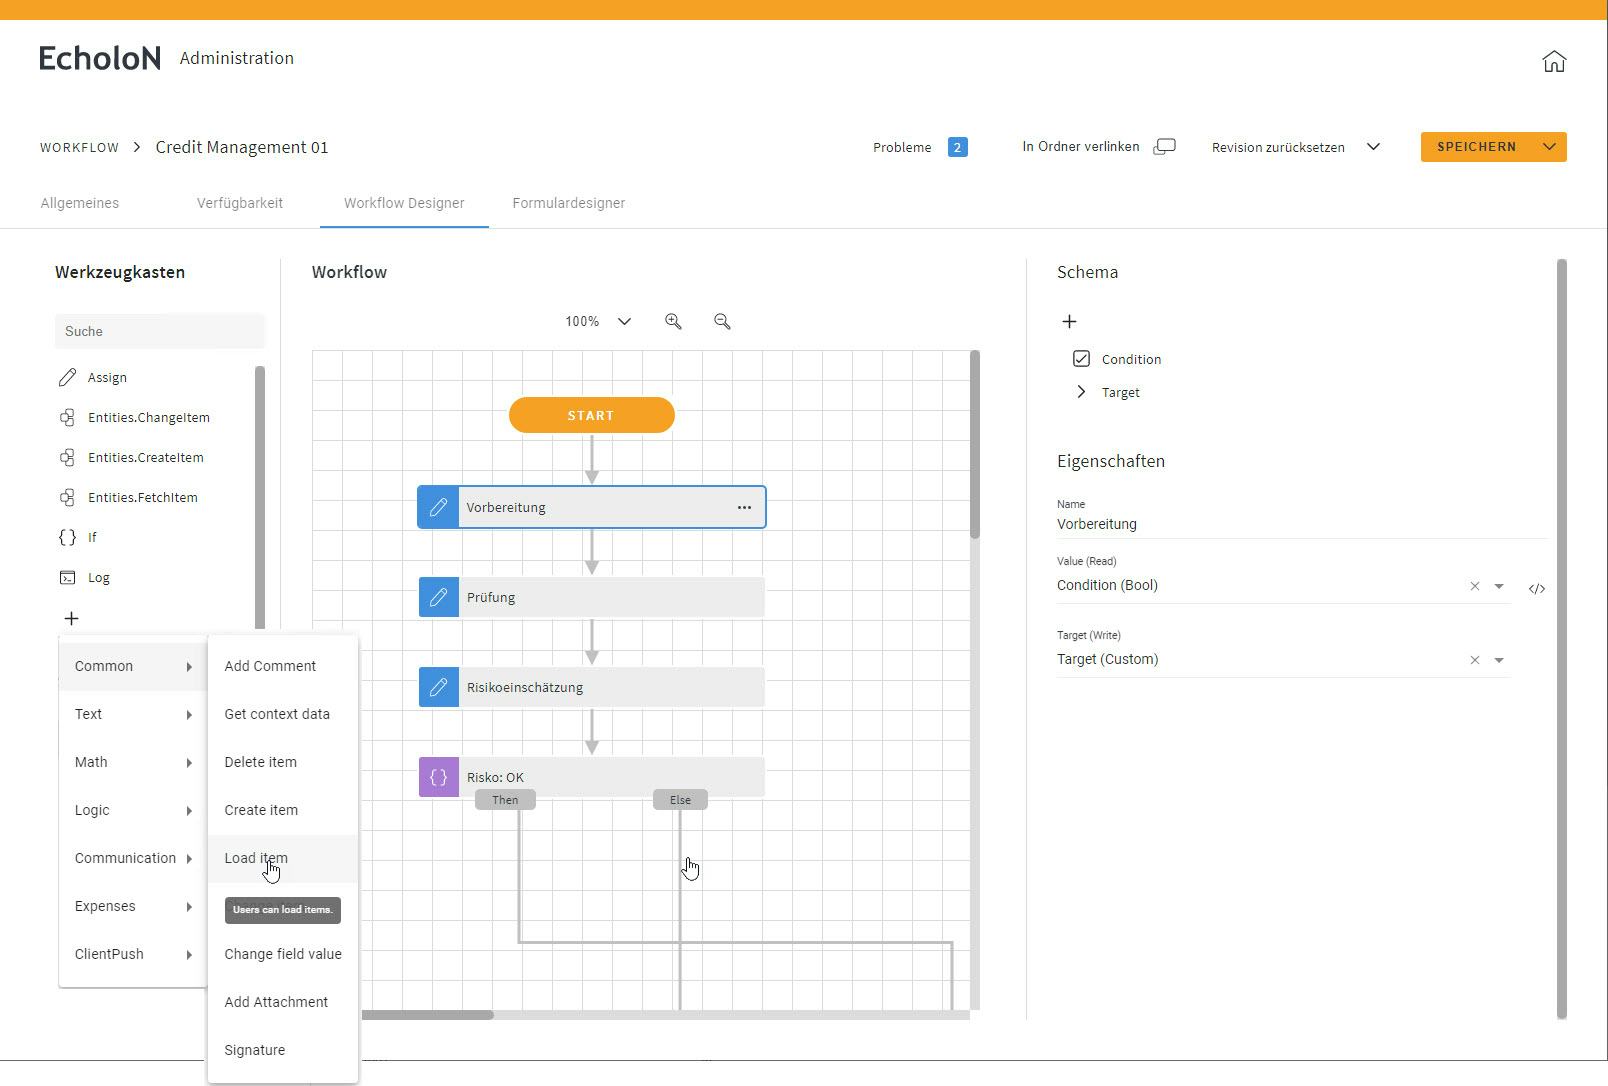Open the Speichern button arrow menu
Viewport: 1608px width, 1086px height.
click(x=1549, y=147)
